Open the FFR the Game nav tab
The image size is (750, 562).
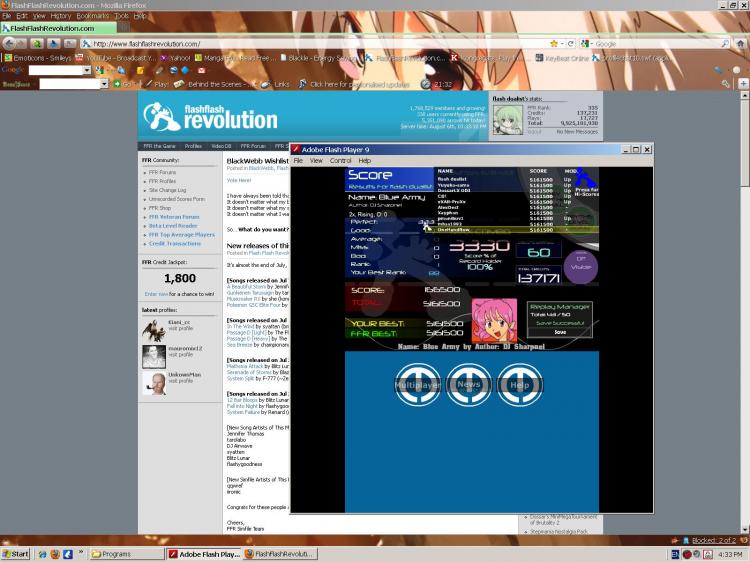point(159,146)
